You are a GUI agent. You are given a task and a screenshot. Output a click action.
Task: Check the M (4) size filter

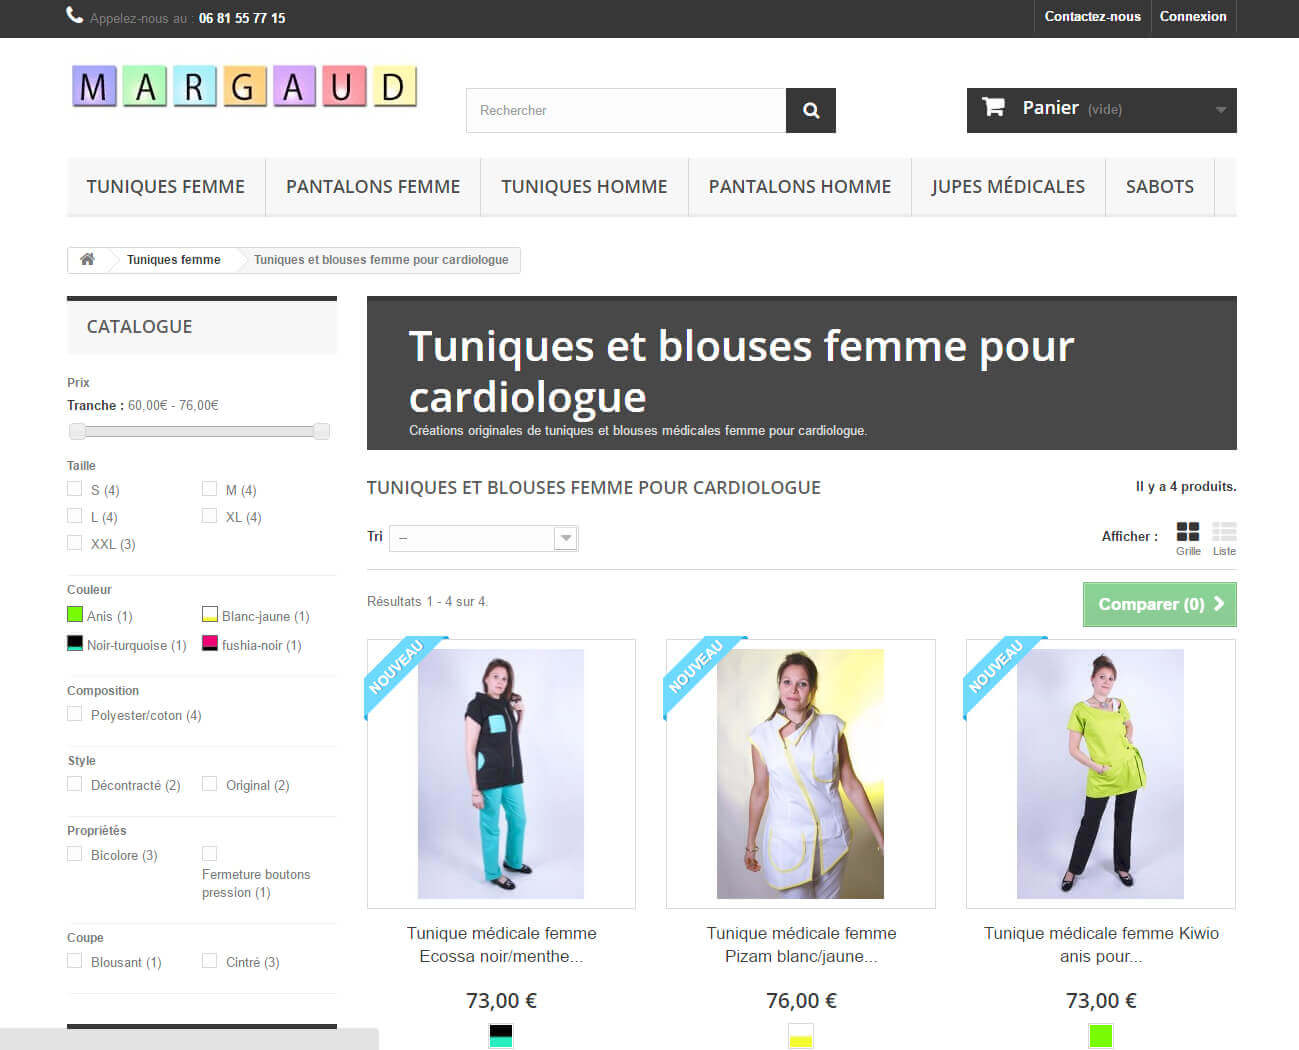coord(210,489)
